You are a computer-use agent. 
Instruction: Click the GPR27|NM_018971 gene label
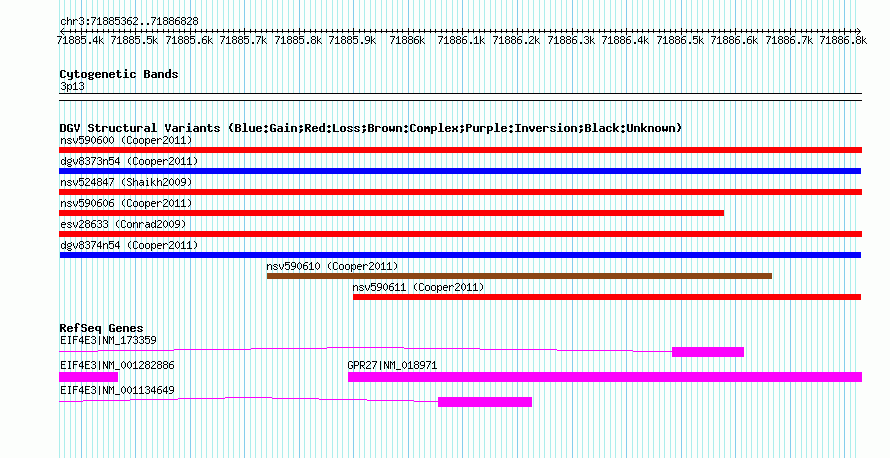[392, 365]
